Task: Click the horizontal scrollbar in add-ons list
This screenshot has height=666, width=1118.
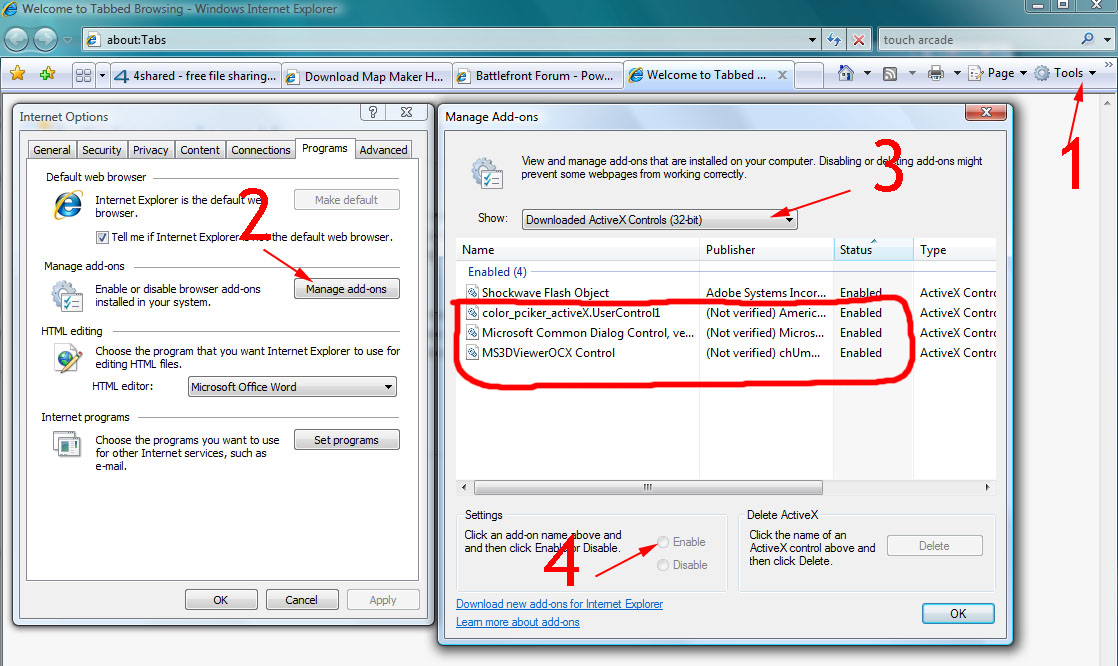Action: pyautogui.click(x=648, y=488)
